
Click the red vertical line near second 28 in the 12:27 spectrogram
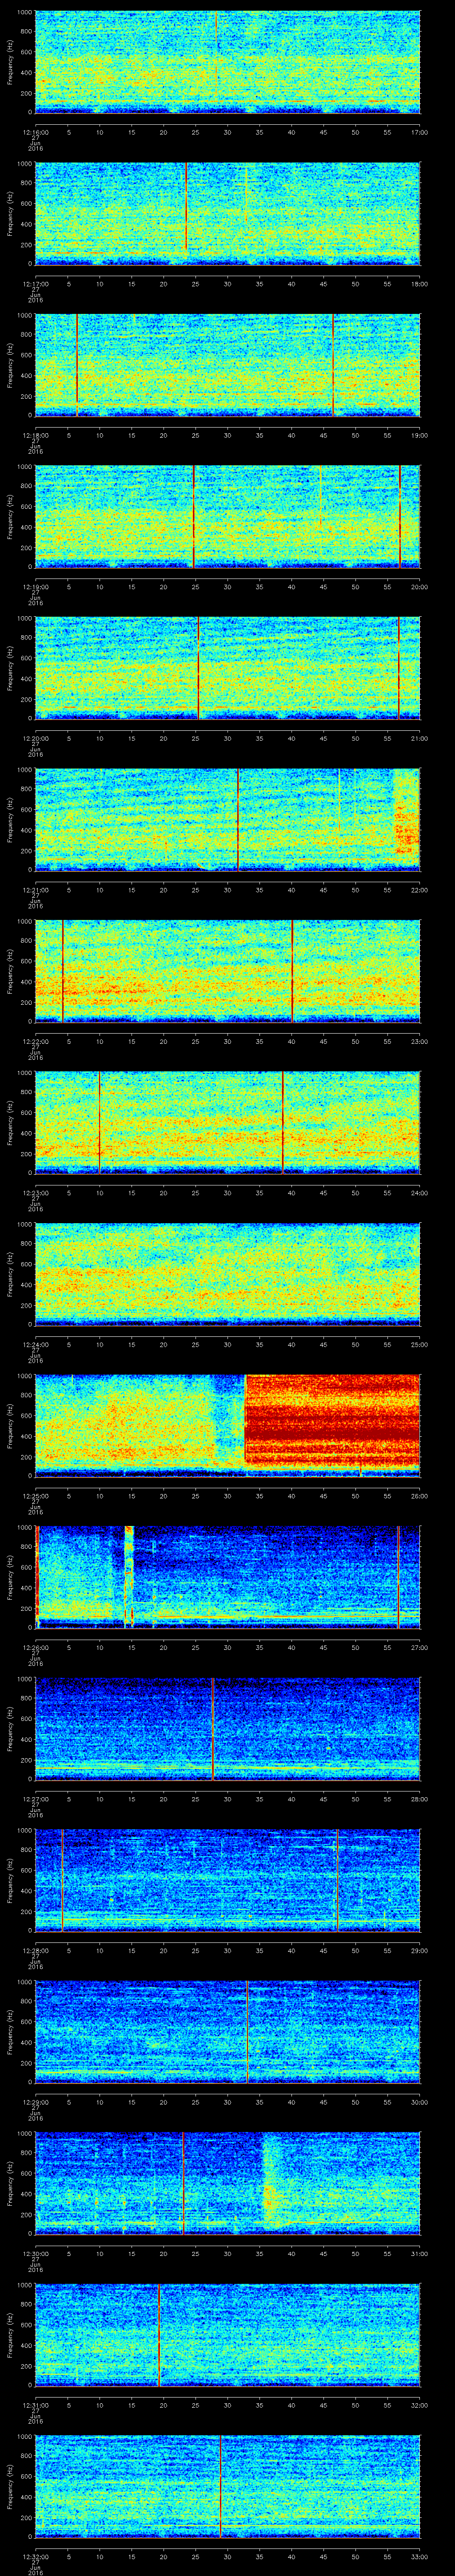[213, 1729]
